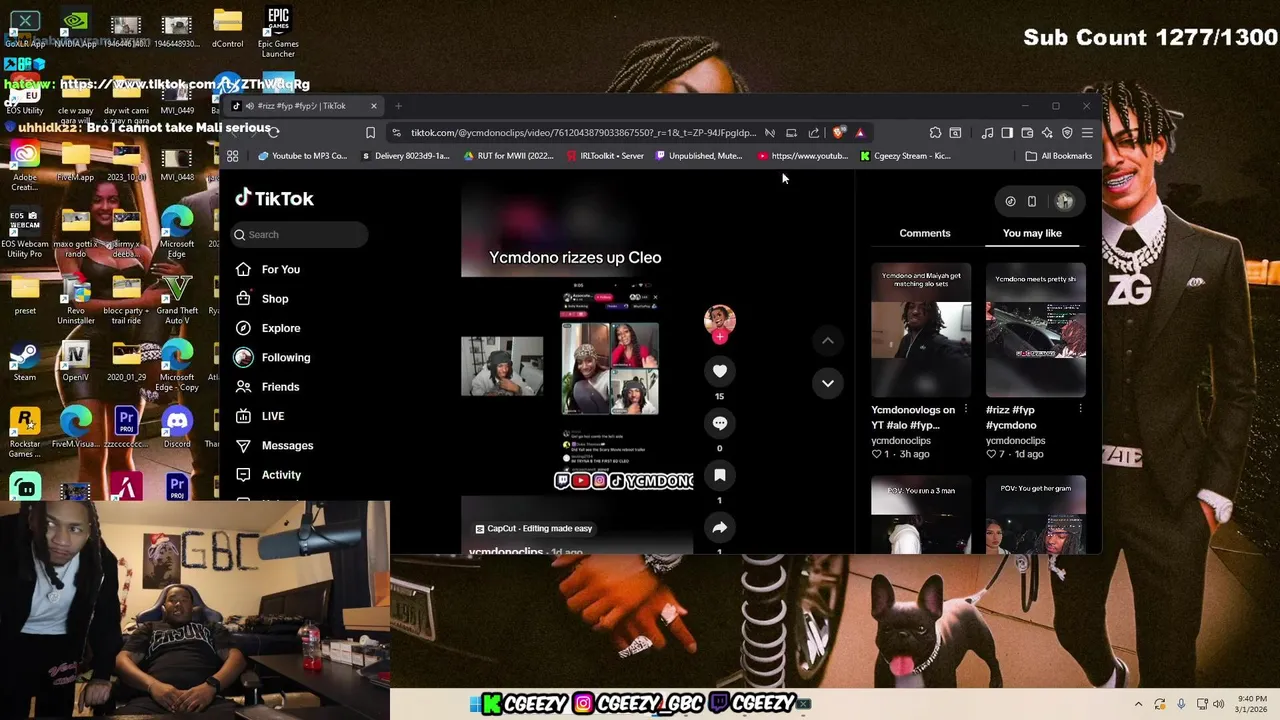Open the Activity notifications
1280x720 pixels.
point(268,475)
